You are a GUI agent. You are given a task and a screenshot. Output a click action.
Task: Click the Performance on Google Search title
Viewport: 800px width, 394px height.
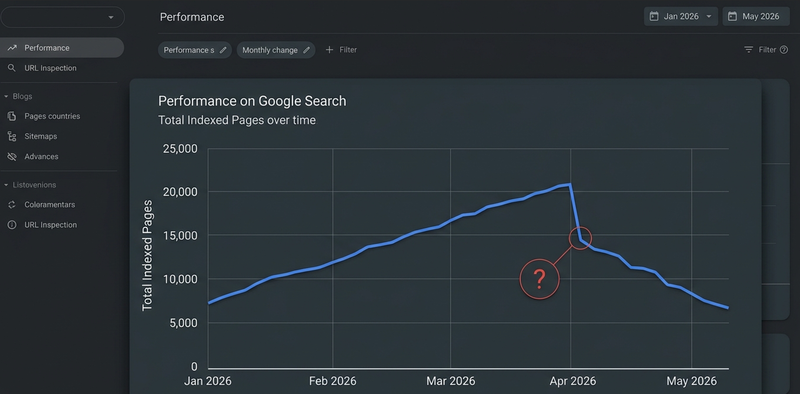(252, 101)
